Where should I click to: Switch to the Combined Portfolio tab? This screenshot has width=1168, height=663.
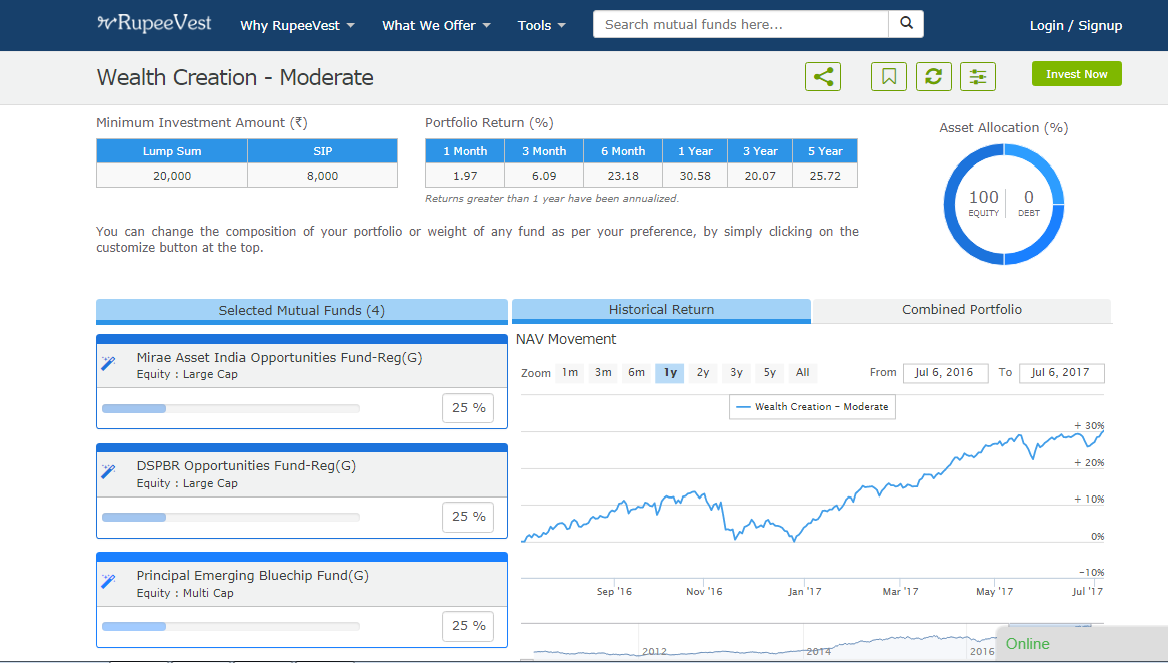pyautogui.click(x=962, y=310)
